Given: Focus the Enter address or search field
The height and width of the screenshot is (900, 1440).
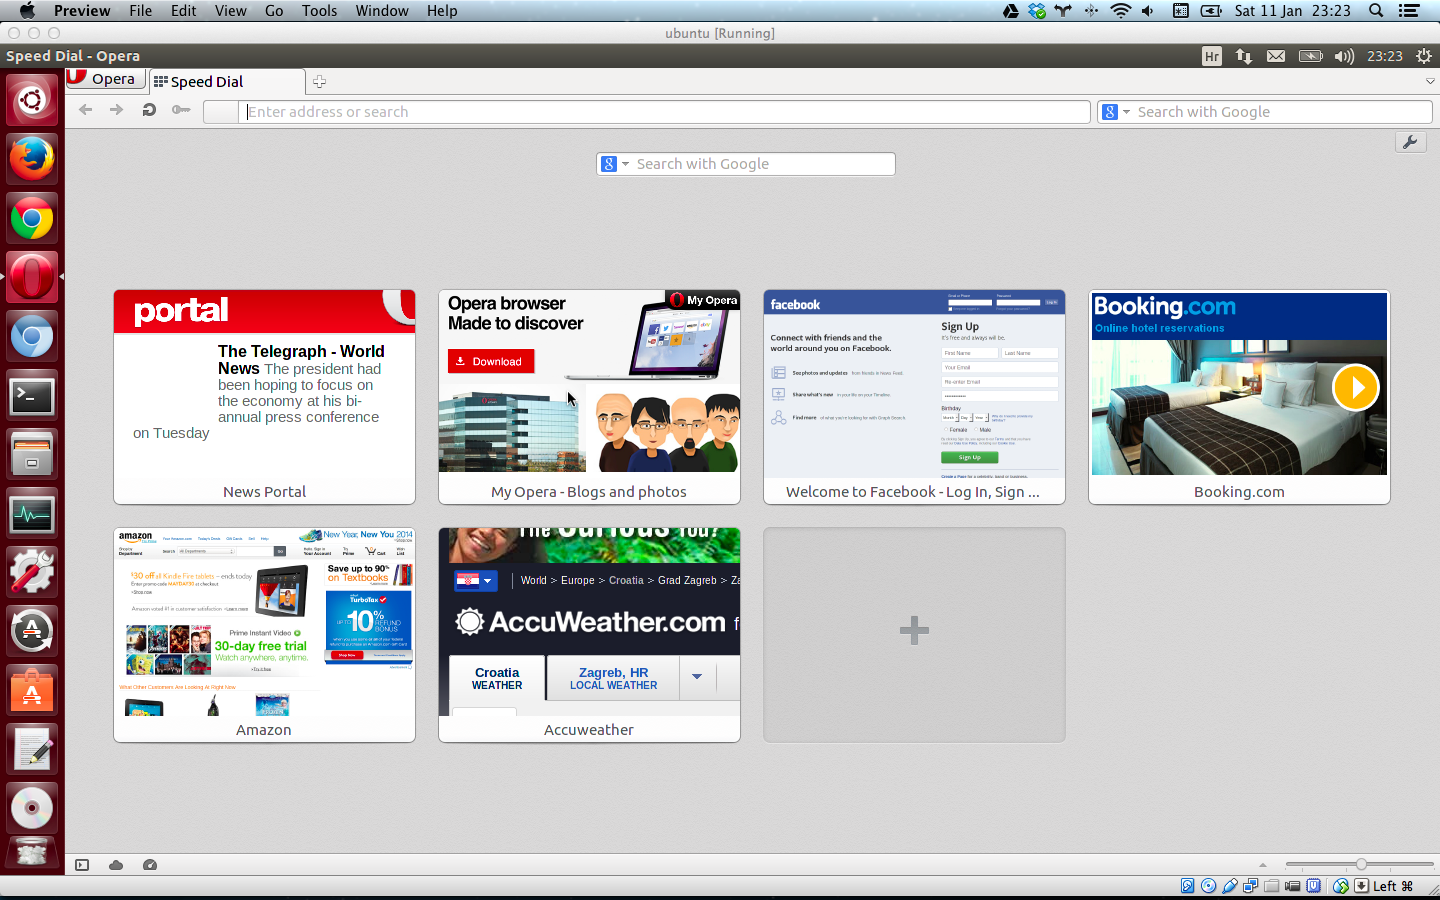Looking at the screenshot, I should [x=665, y=112].
